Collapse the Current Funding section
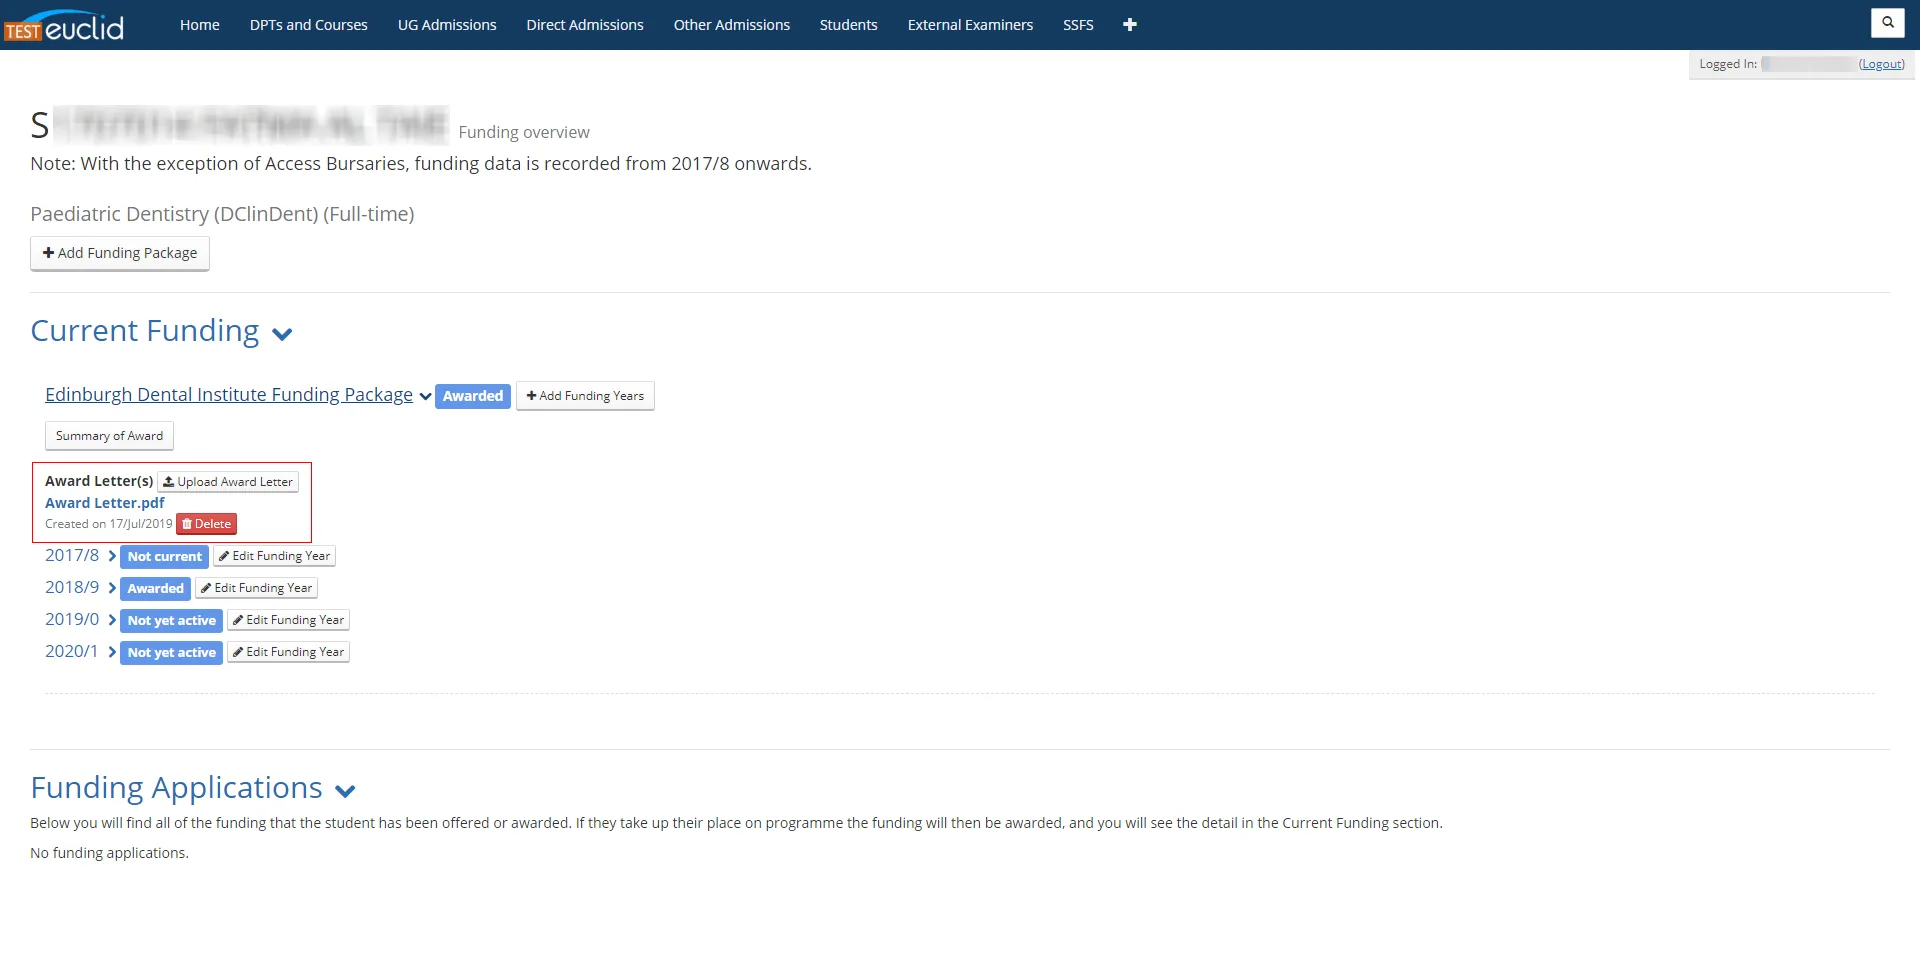This screenshot has width=1920, height=969. (282, 334)
